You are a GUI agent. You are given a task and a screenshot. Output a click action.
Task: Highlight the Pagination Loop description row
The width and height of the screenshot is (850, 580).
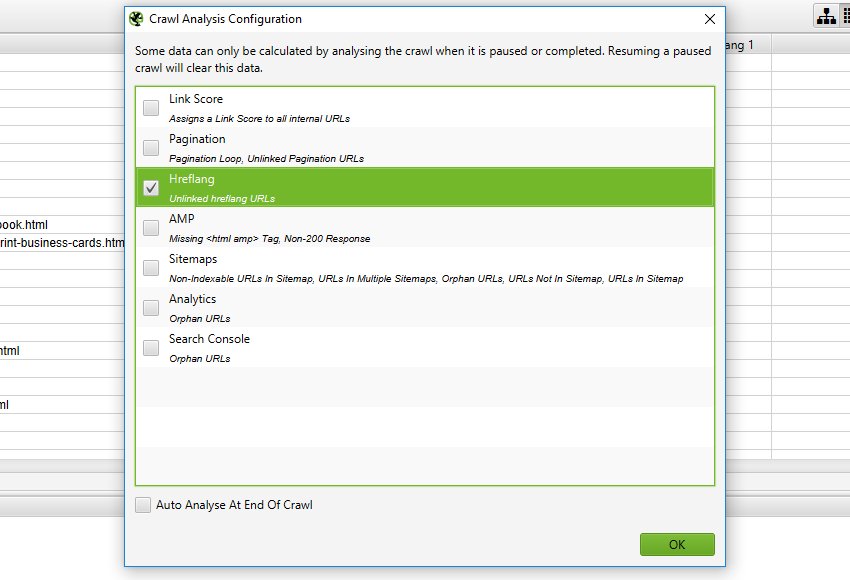click(266, 159)
